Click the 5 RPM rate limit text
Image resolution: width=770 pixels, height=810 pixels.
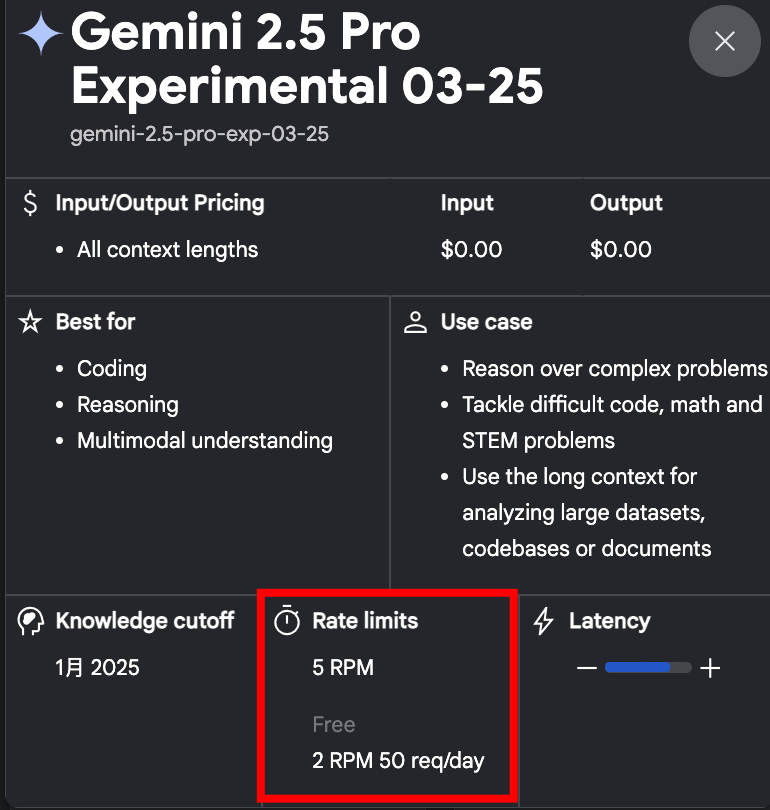343,667
